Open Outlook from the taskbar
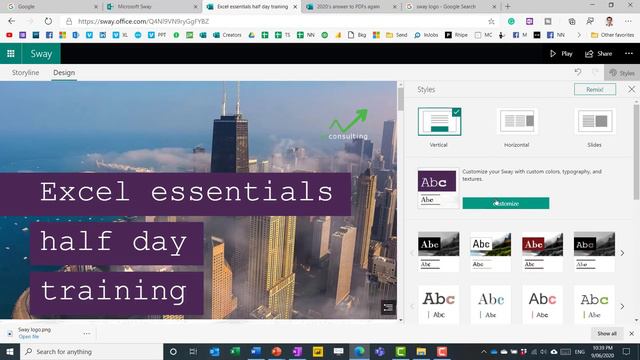Screen dimensions: 640x360 pyautogui.click(x=214, y=351)
